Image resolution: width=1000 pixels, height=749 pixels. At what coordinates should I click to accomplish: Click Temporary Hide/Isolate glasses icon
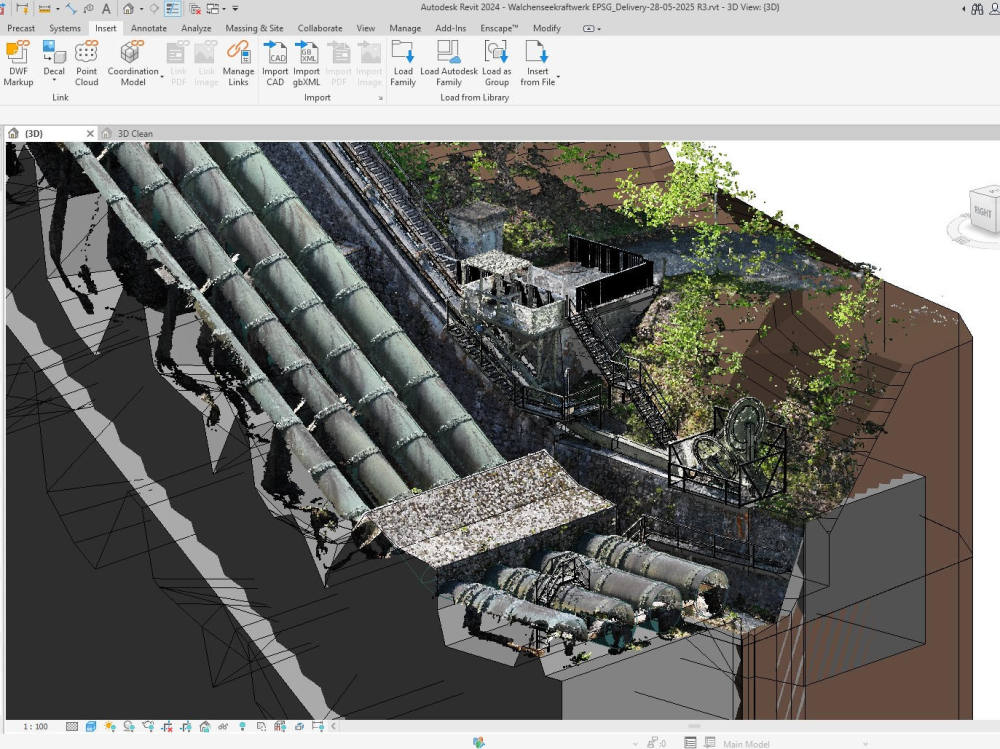tap(223, 727)
